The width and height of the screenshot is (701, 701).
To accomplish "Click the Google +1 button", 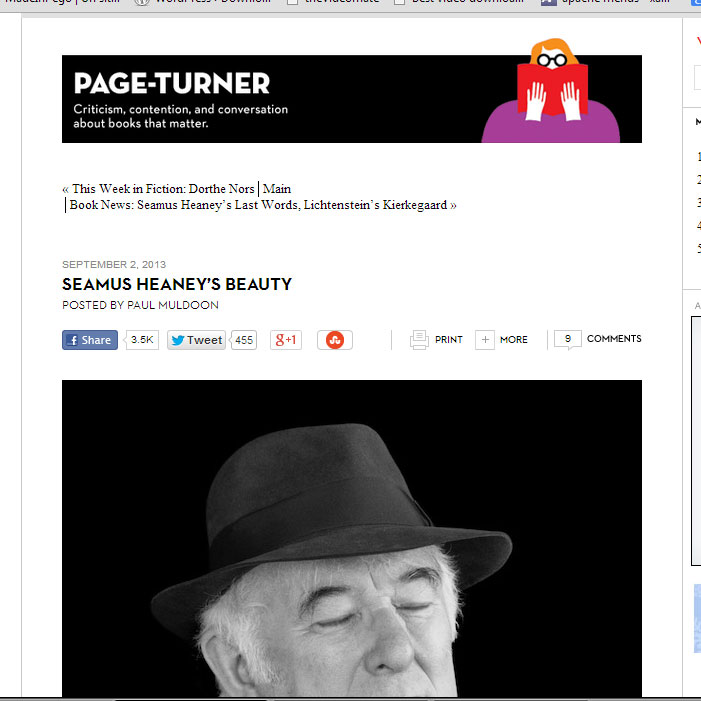I will tap(285, 340).
